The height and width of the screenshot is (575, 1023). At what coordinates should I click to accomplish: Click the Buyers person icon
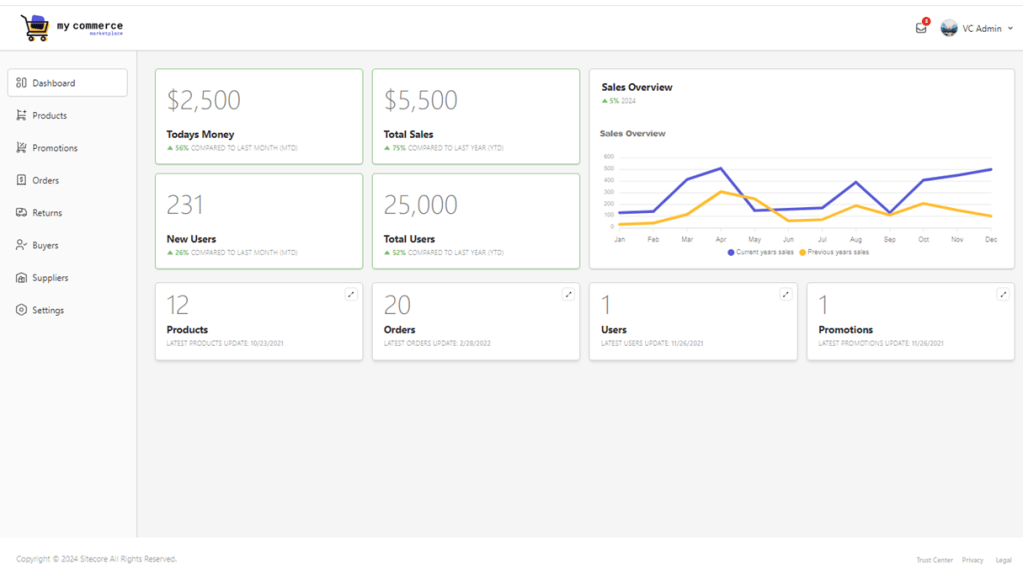point(21,245)
